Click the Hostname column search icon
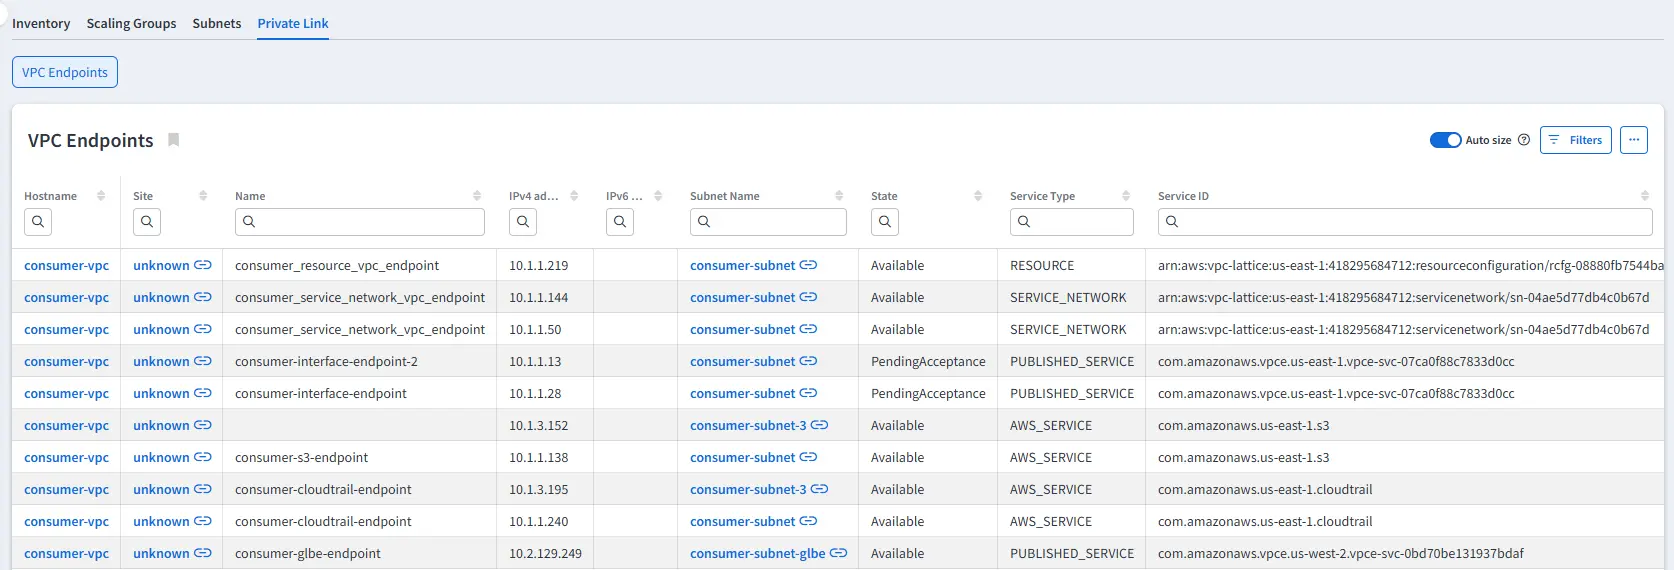Viewport: 1674px width, 570px height. pos(38,222)
